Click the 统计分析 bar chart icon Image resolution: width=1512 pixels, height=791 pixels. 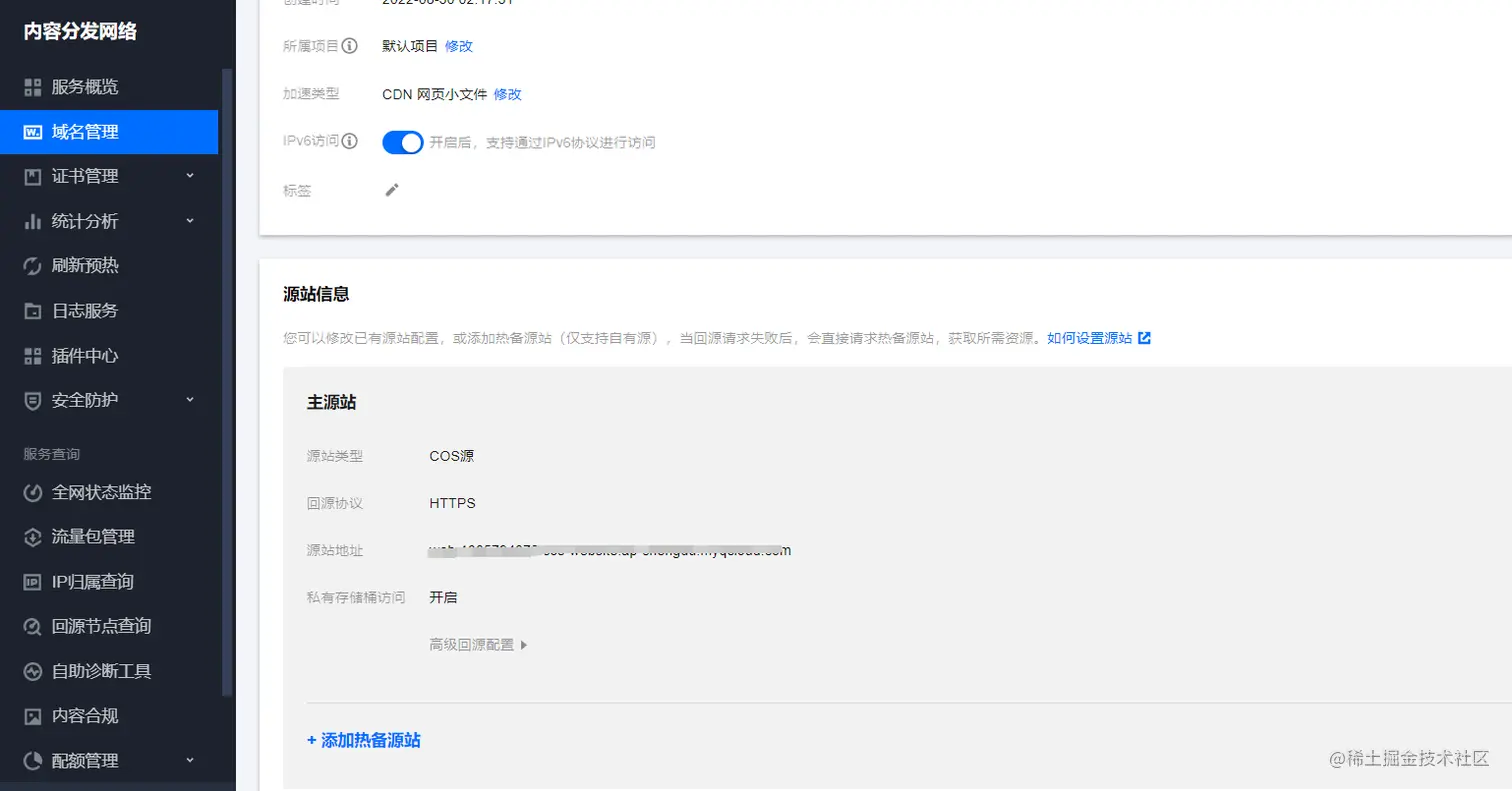(33, 221)
